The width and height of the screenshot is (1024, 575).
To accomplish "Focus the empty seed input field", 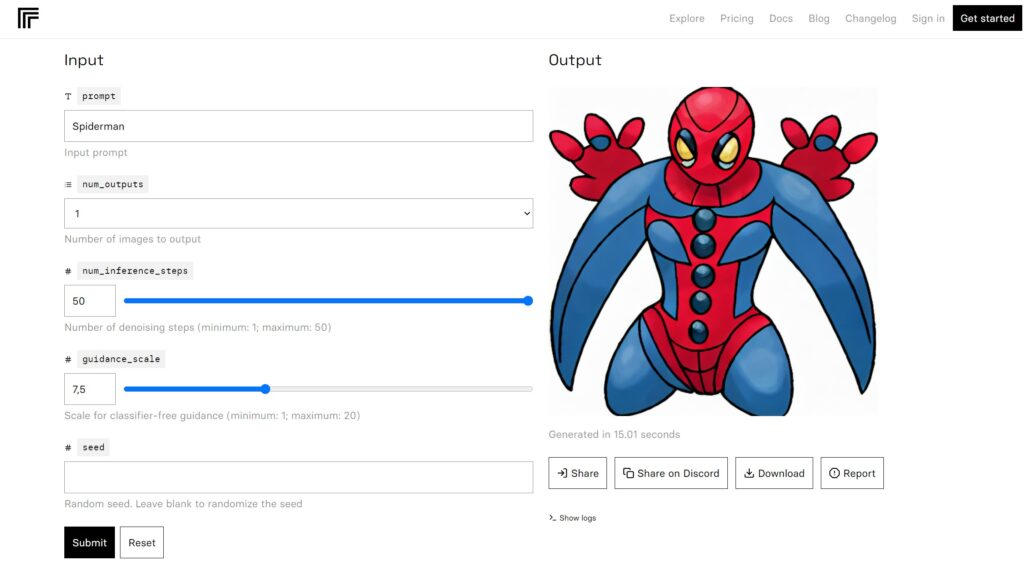I will [298, 477].
